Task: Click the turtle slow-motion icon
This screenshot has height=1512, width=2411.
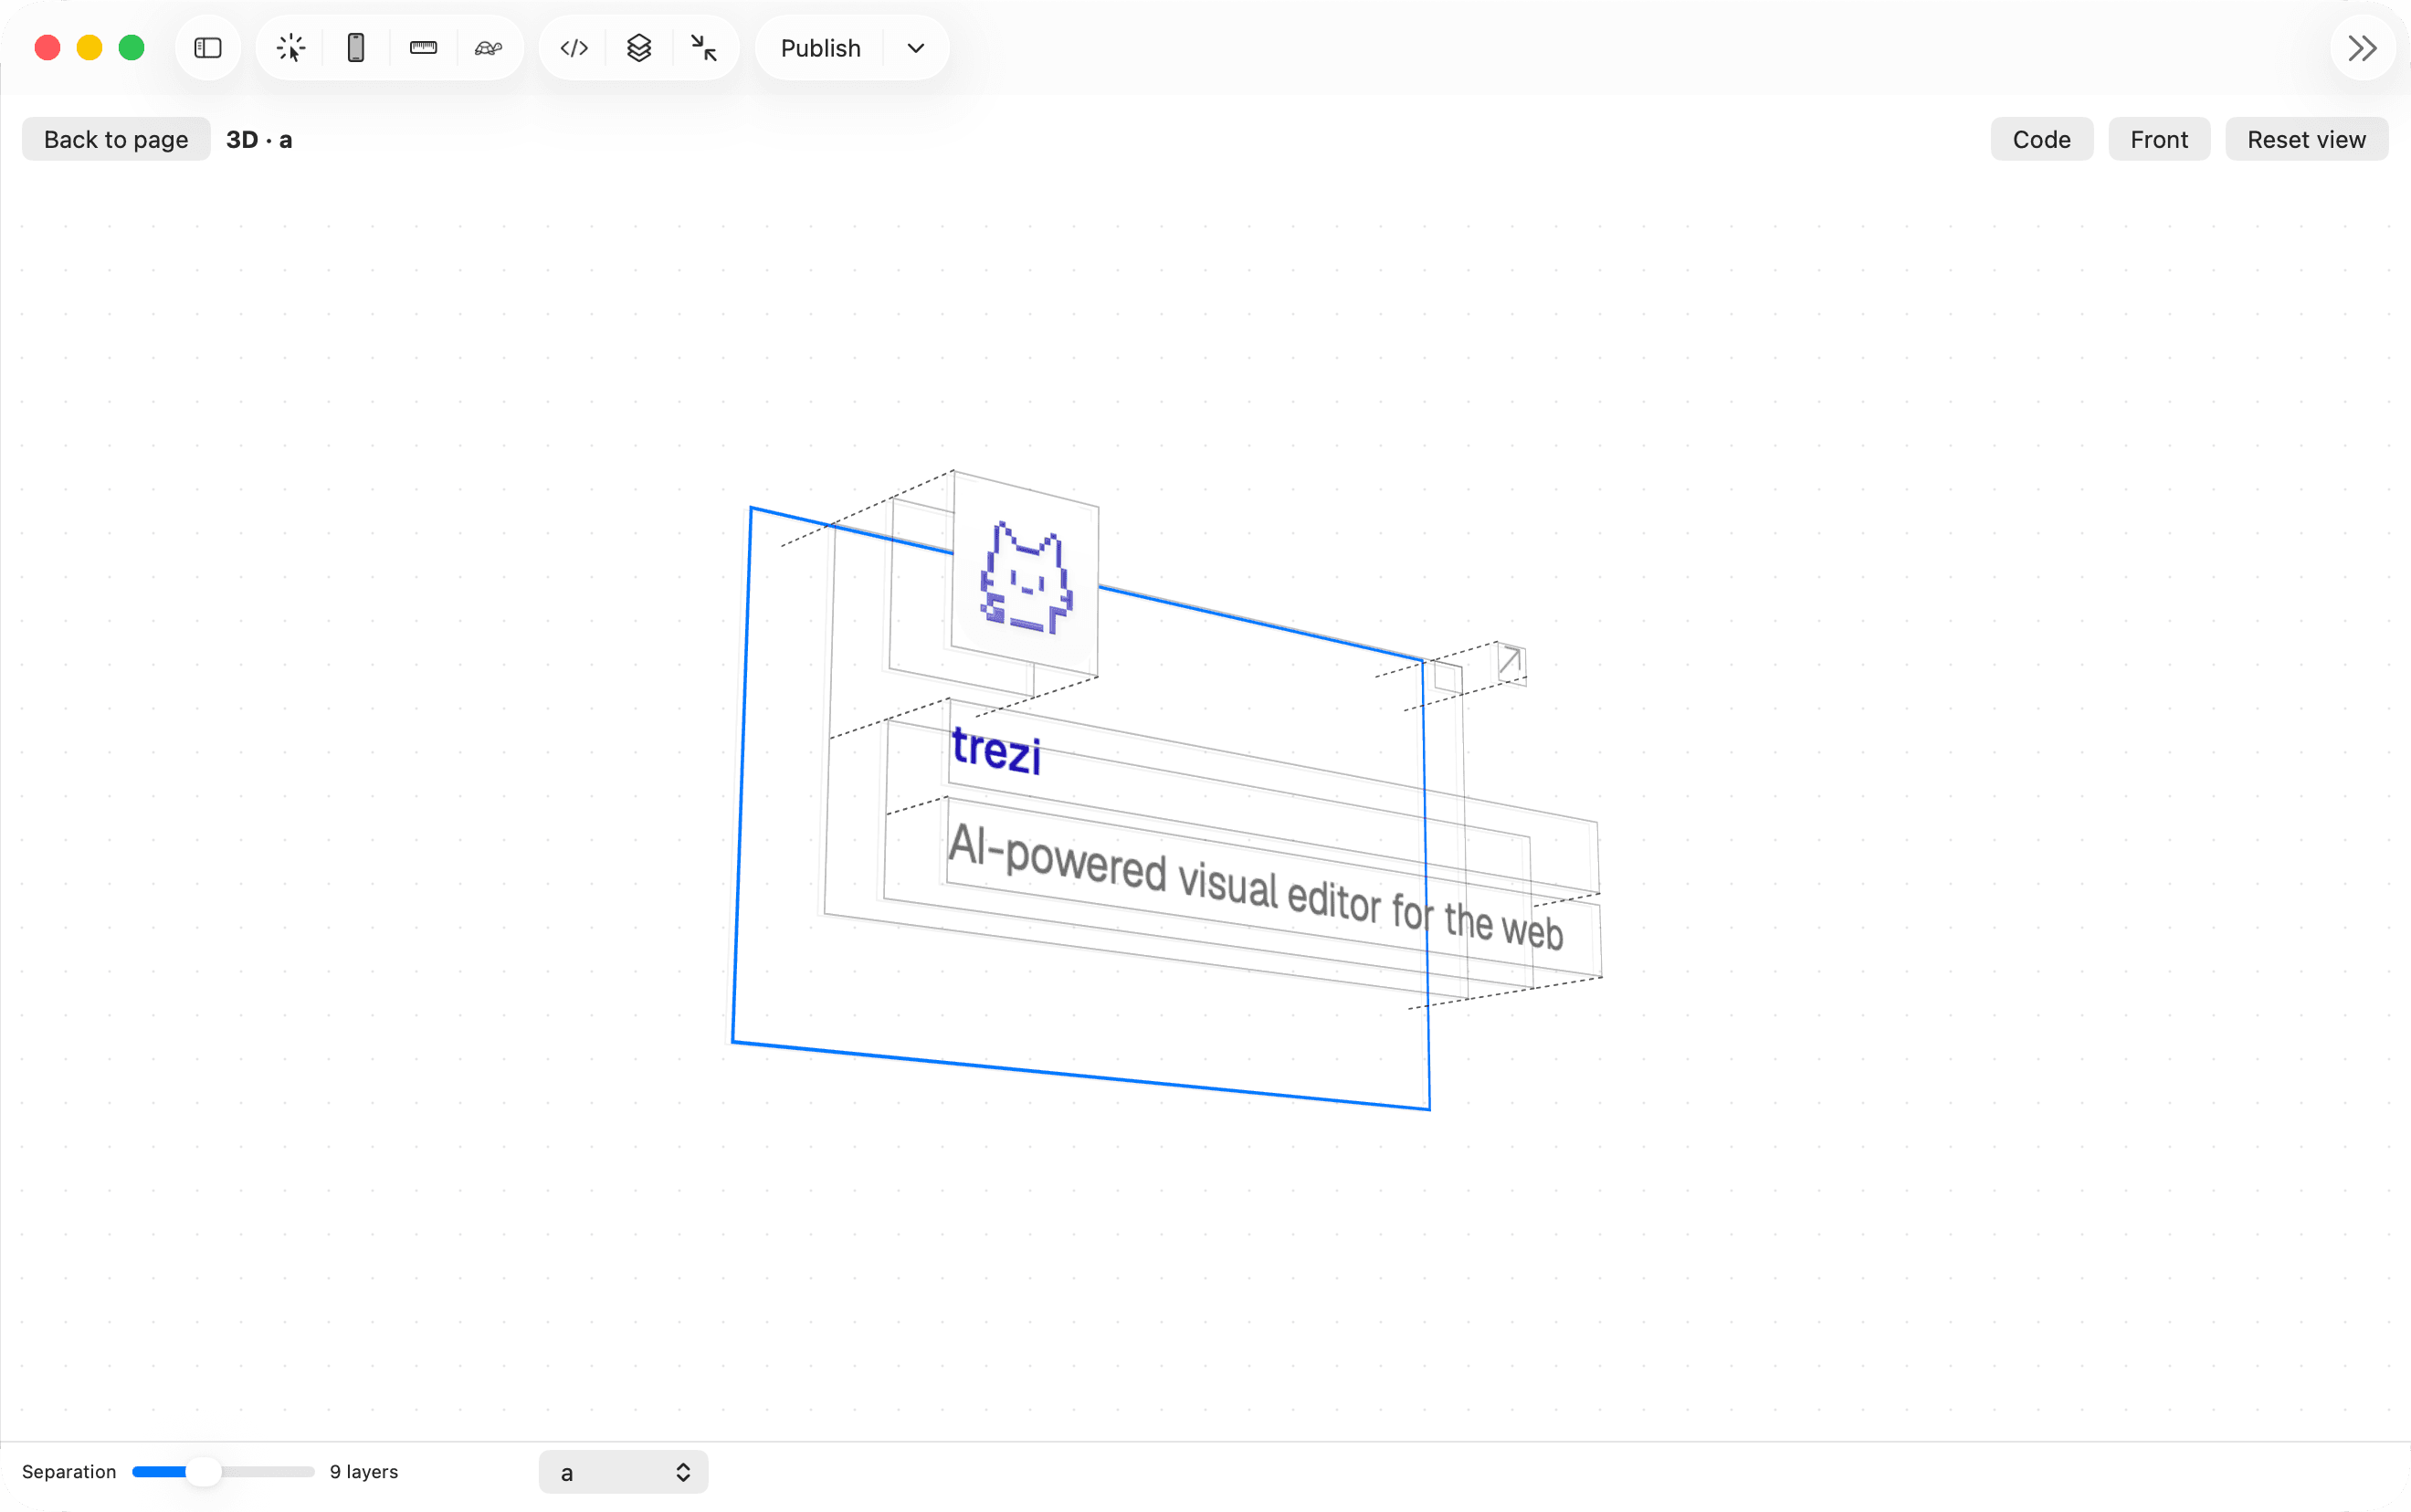Action: tap(488, 48)
